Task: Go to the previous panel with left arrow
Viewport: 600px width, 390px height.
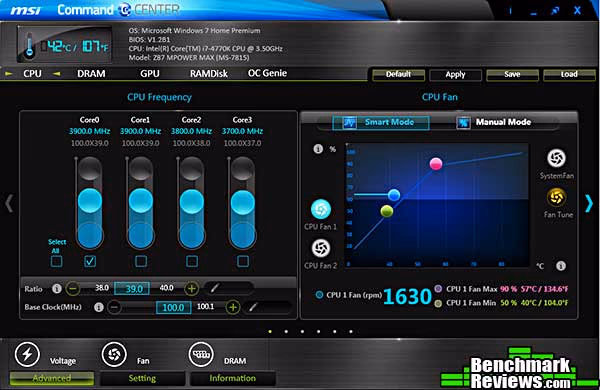Action: [x=9, y=203]
